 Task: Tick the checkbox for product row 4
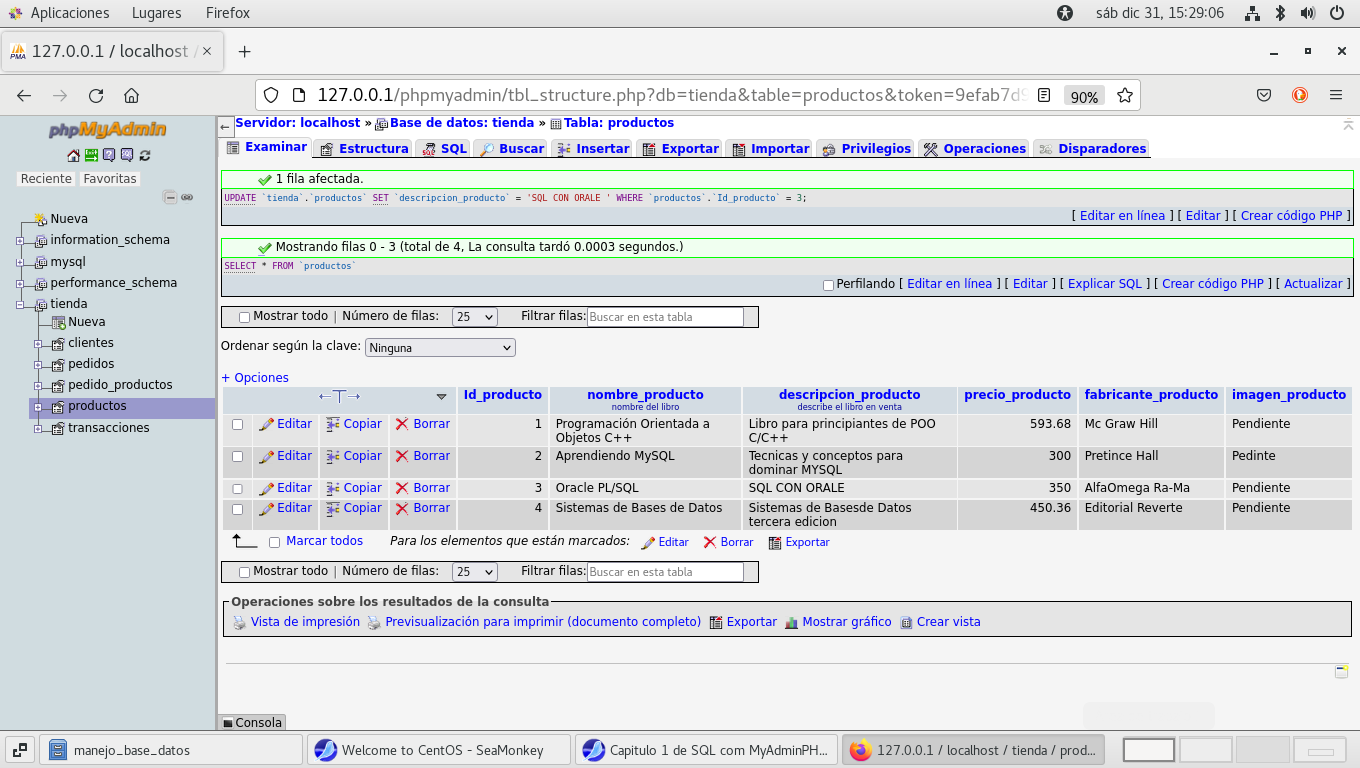point(237,509)
